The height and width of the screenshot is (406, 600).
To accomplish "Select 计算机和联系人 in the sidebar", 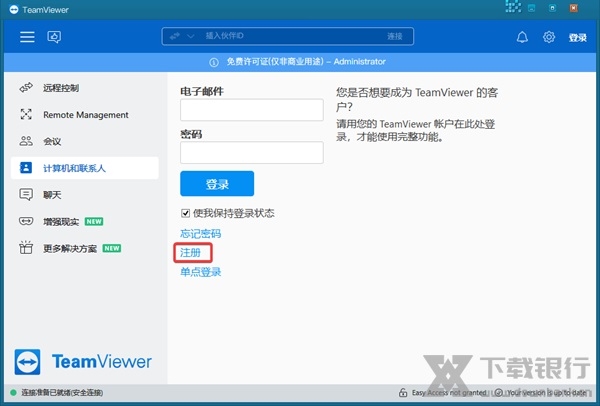I will tap(85, 168).
